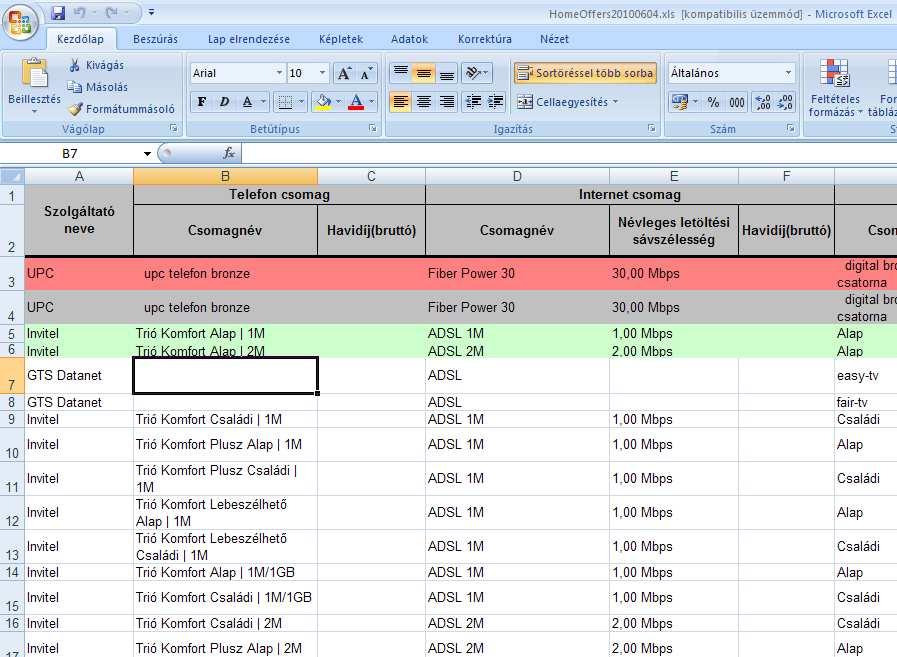Apply the red font color
Screen dimensions: 897x657
point(356,102)
